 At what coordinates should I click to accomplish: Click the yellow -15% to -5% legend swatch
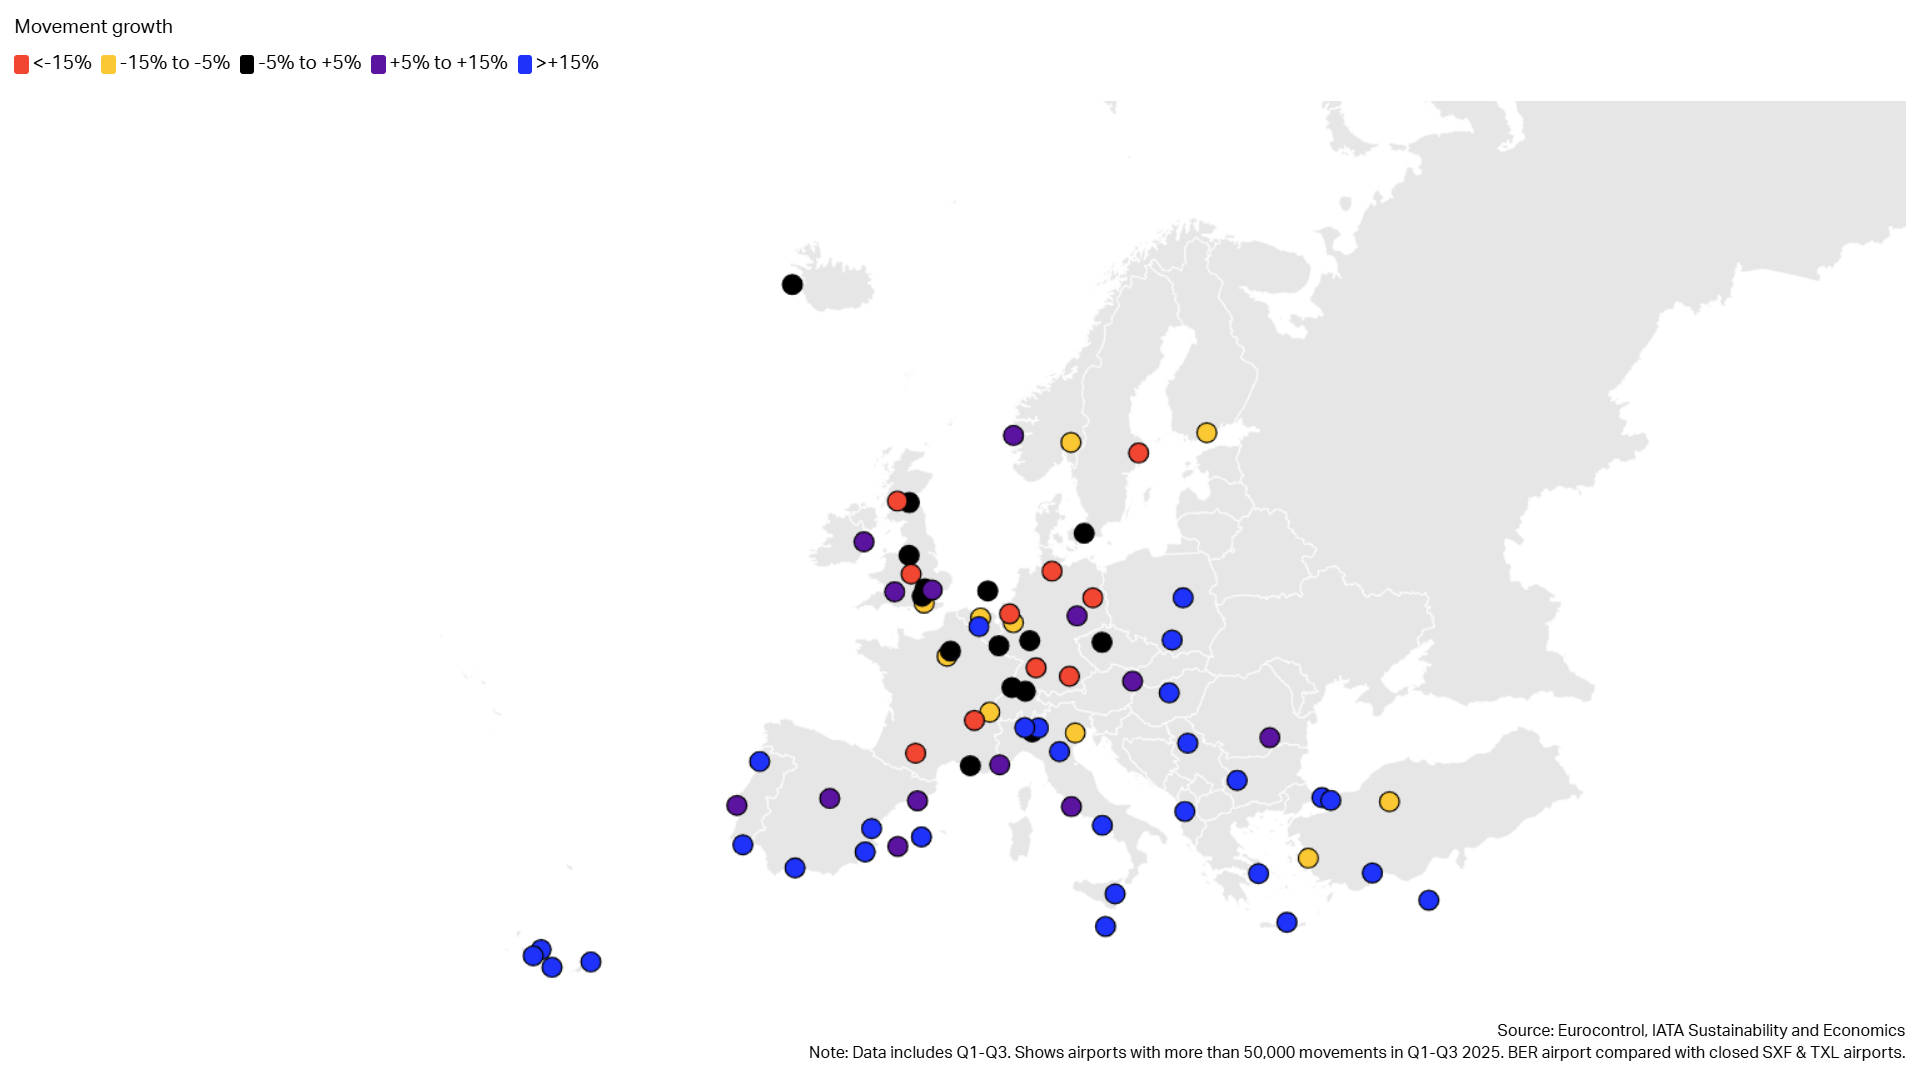108,64
